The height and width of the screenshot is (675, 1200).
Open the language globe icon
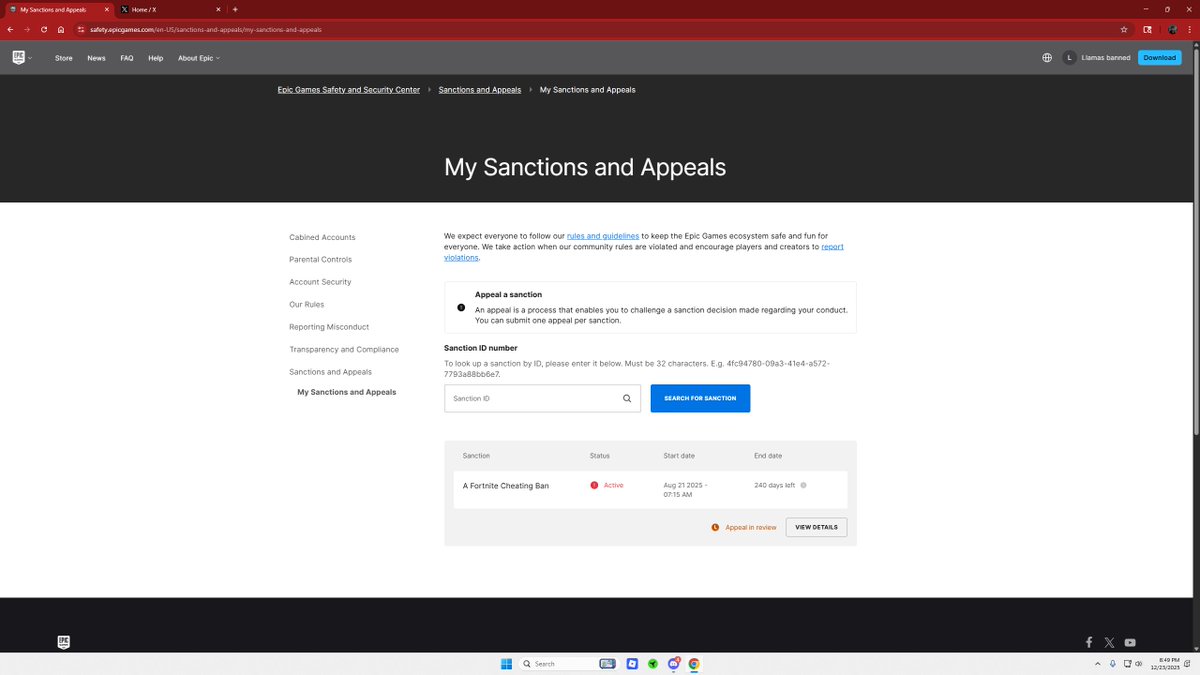[x=1047, y=58]
